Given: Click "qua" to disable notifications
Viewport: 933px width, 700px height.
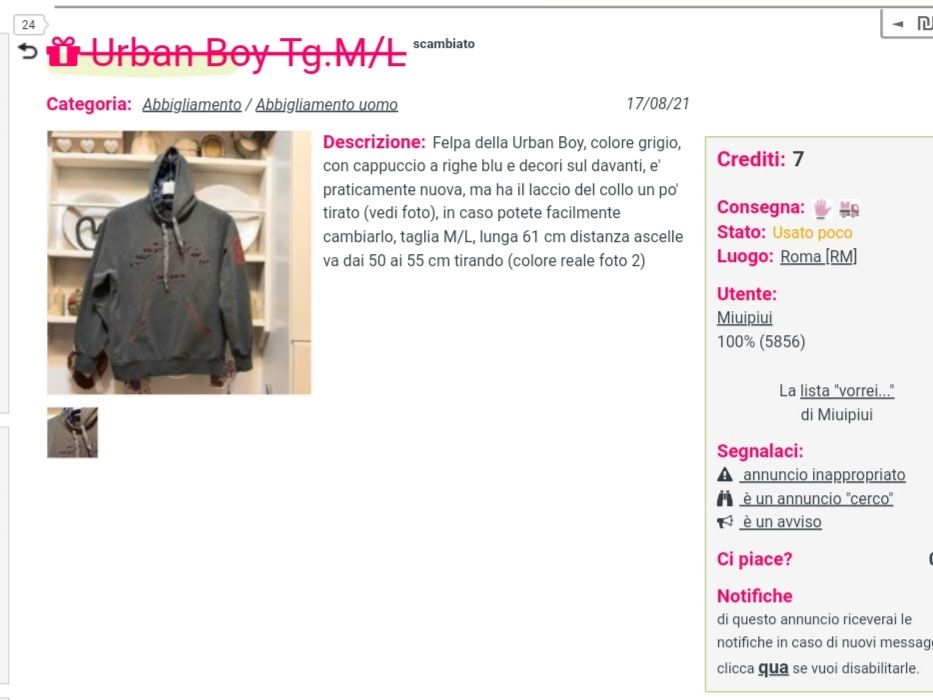Looking at the screenshot, I should pos(773,668).
